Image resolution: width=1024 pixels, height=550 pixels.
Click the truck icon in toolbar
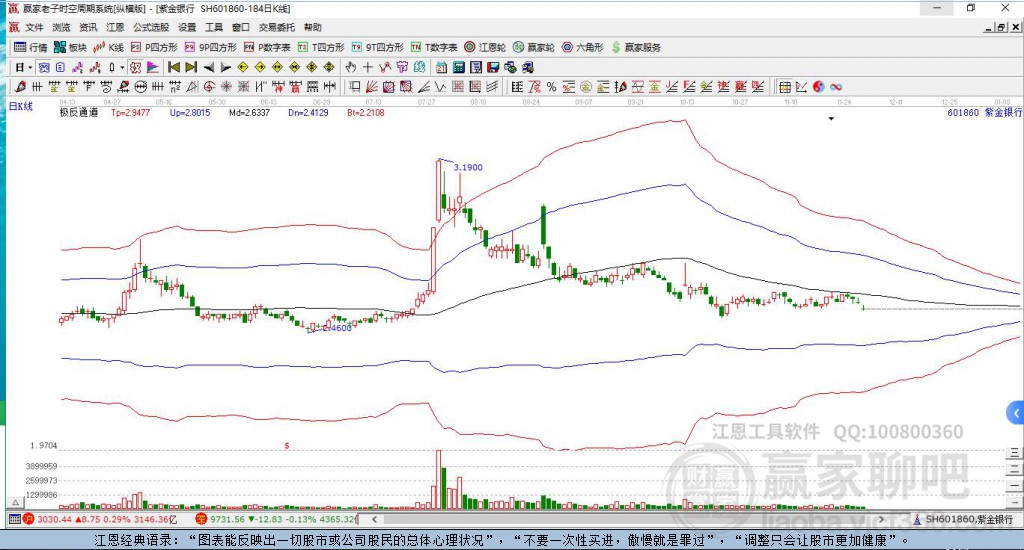pos(528,67)
